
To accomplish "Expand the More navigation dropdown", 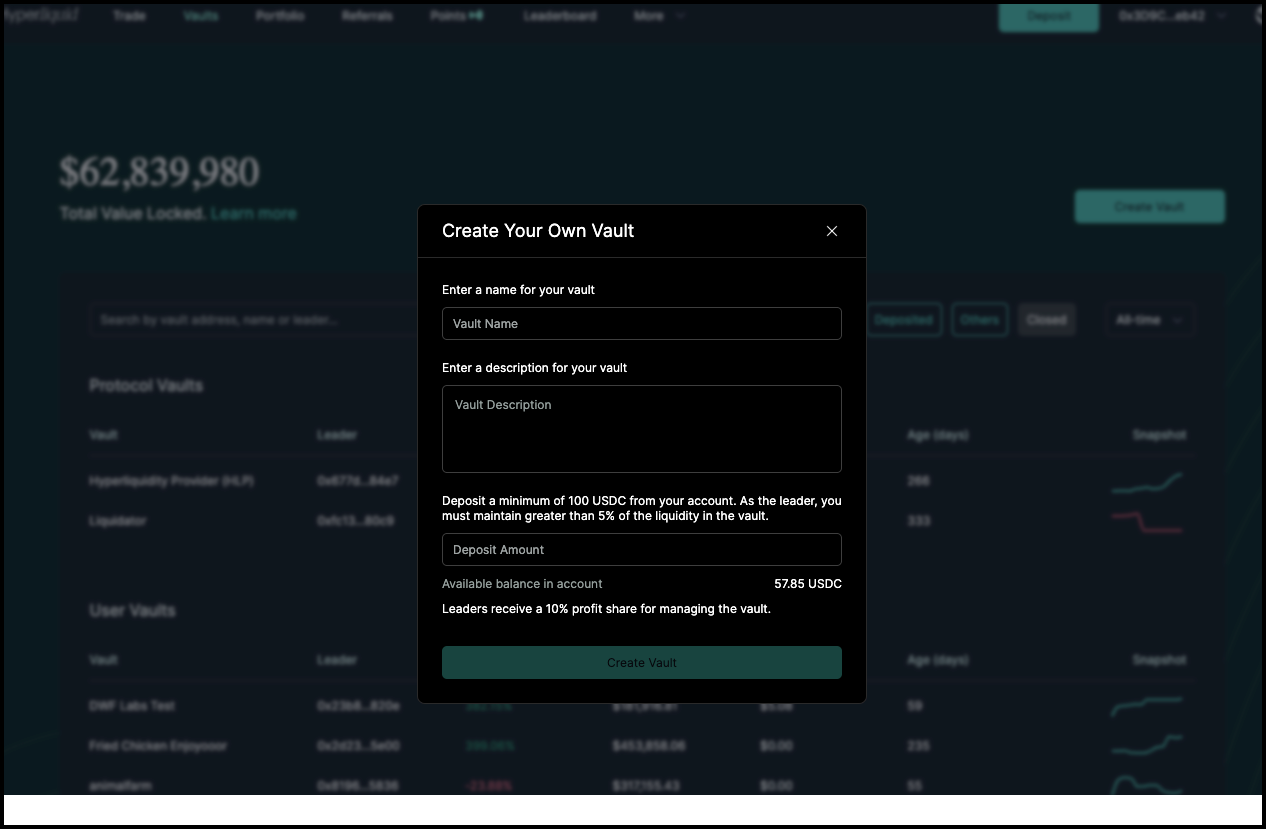I will [x=658, y=16].
